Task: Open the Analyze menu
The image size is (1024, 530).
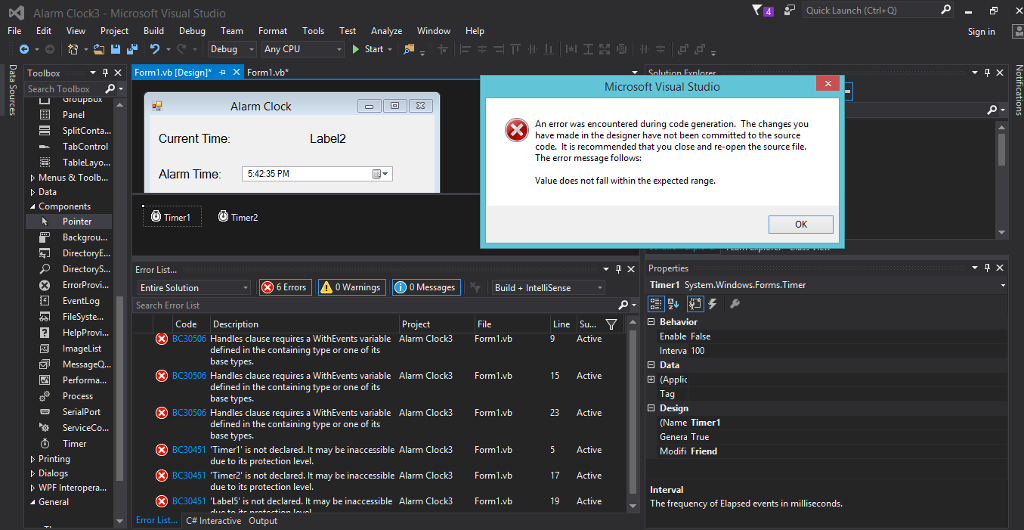Action: coord(387,31)
